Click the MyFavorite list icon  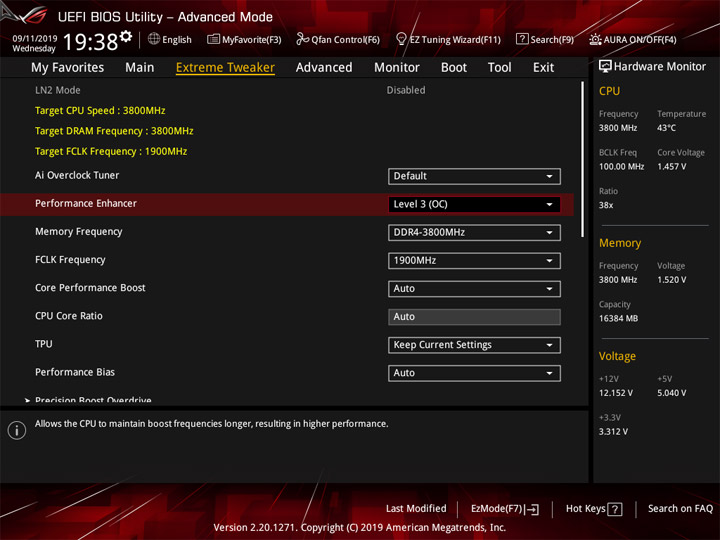(x=213, y=39)
